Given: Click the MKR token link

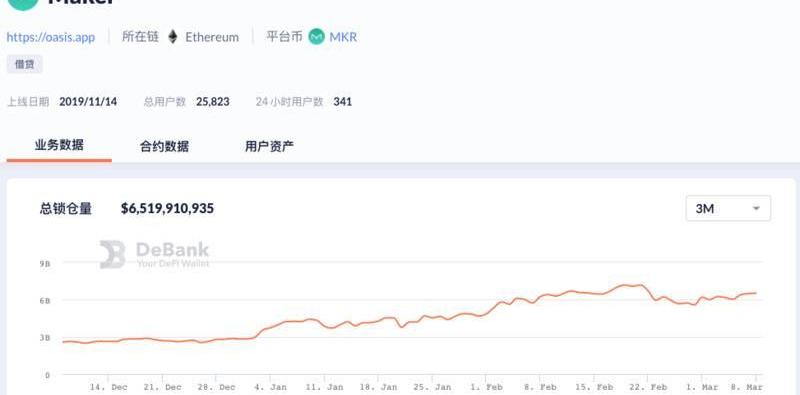Looking at the screenshot, I should [x=343, y=37].
